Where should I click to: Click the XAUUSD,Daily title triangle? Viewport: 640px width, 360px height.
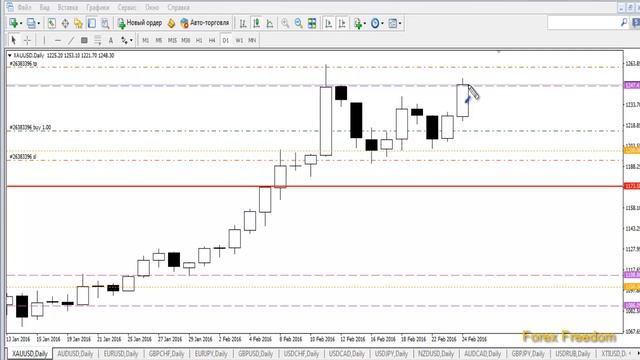(10, 55)
